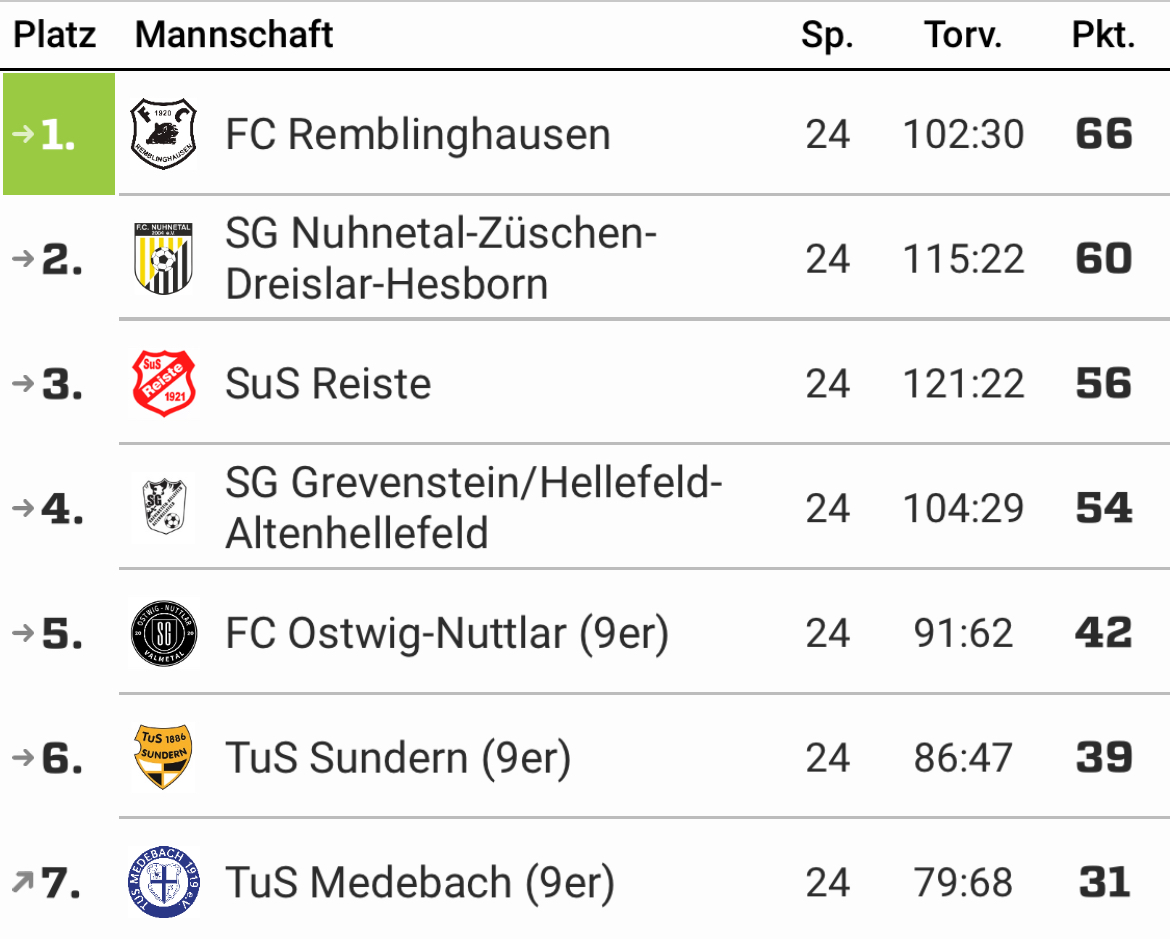Open the SG Nuhnetal yellow-black striped crest
The height and width of the screenshot is (939, 1170).
click(163, 258)
